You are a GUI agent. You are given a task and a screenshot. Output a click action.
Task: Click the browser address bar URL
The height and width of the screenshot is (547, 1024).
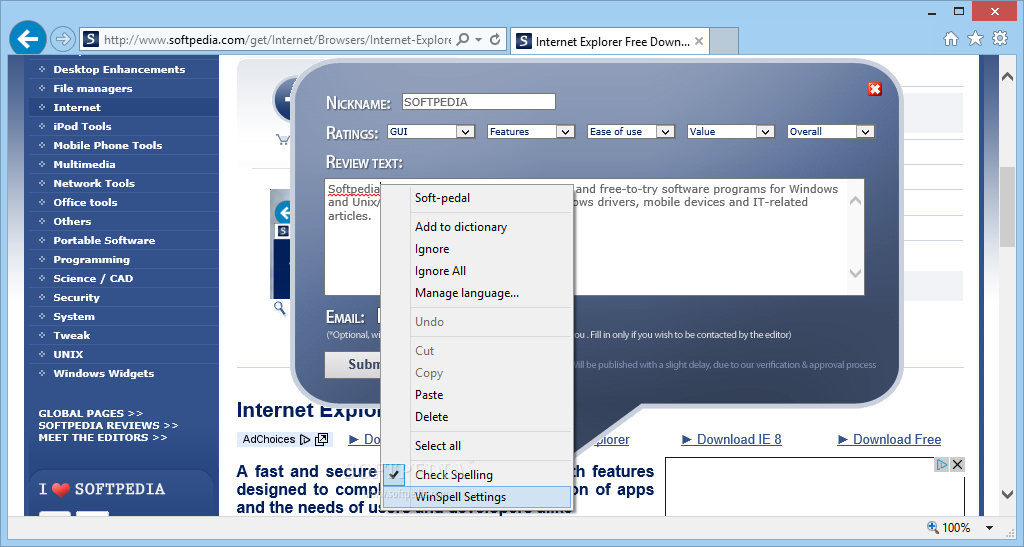[278, 40]
